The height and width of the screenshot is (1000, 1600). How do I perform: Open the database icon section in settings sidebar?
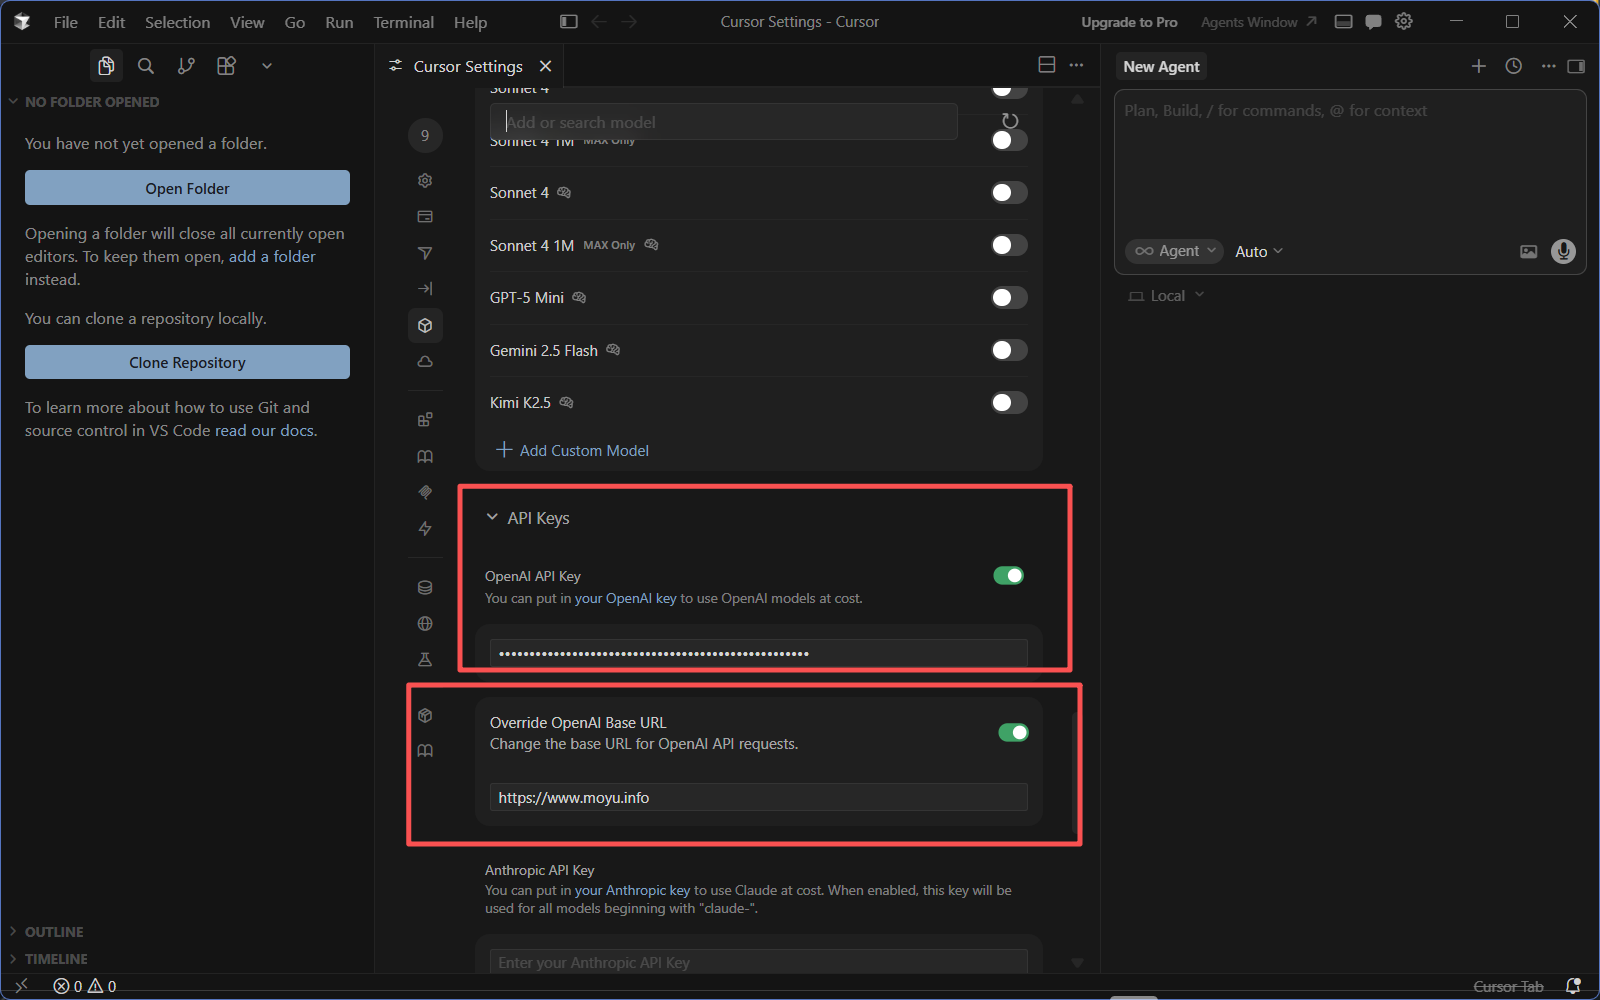pos(425,588)
